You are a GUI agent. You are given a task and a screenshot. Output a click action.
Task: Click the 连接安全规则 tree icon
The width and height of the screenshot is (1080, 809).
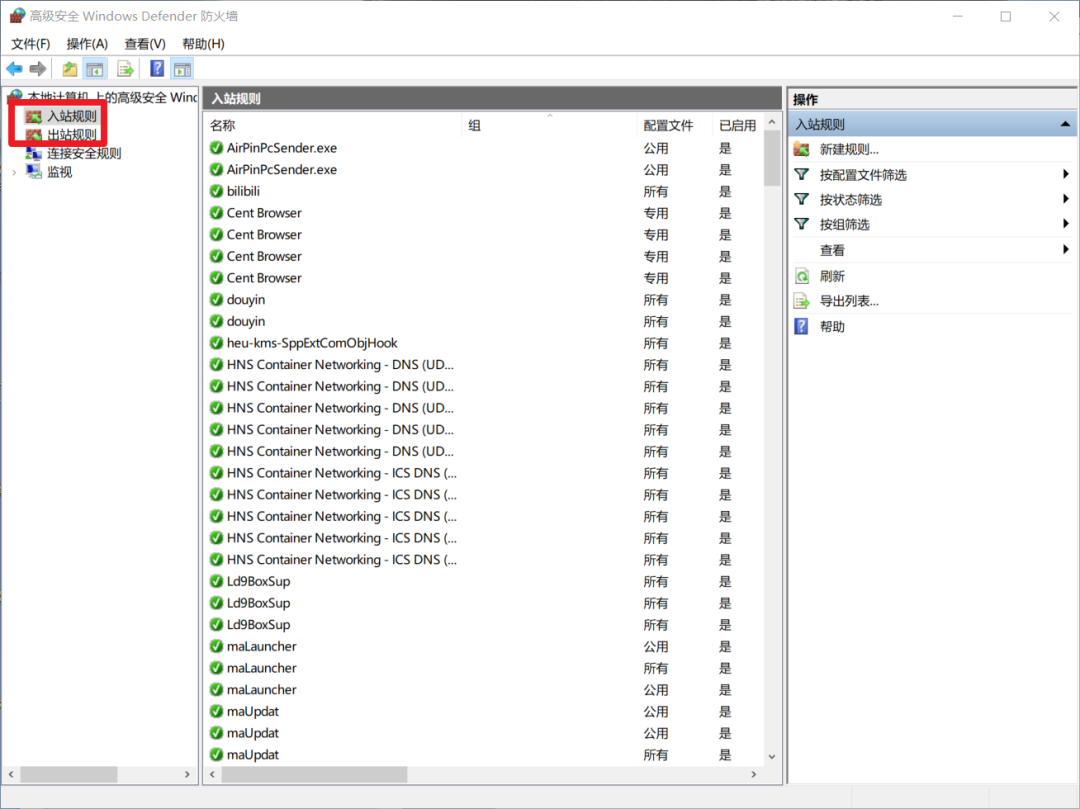click(x=34, y=153)
